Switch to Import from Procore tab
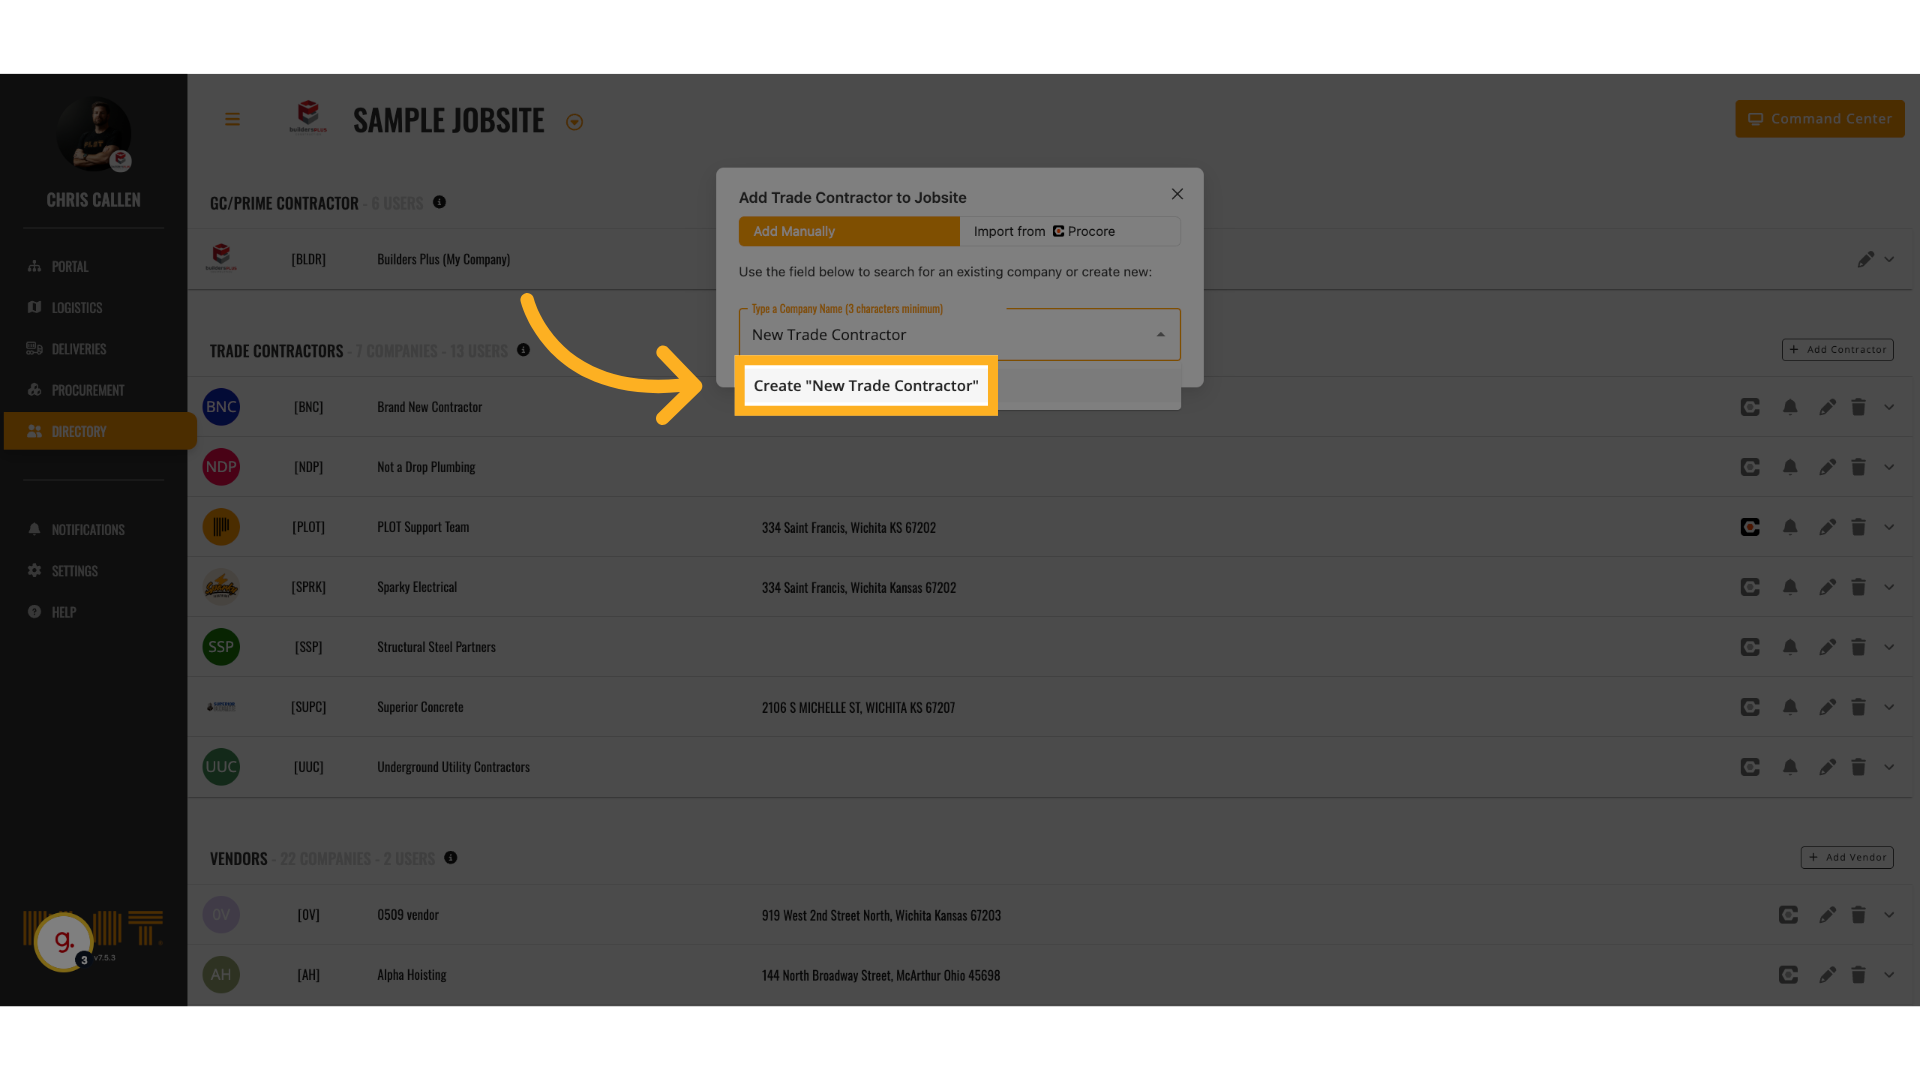Viewport: 1920px width, 1080px height. (x=1069, y=231)
